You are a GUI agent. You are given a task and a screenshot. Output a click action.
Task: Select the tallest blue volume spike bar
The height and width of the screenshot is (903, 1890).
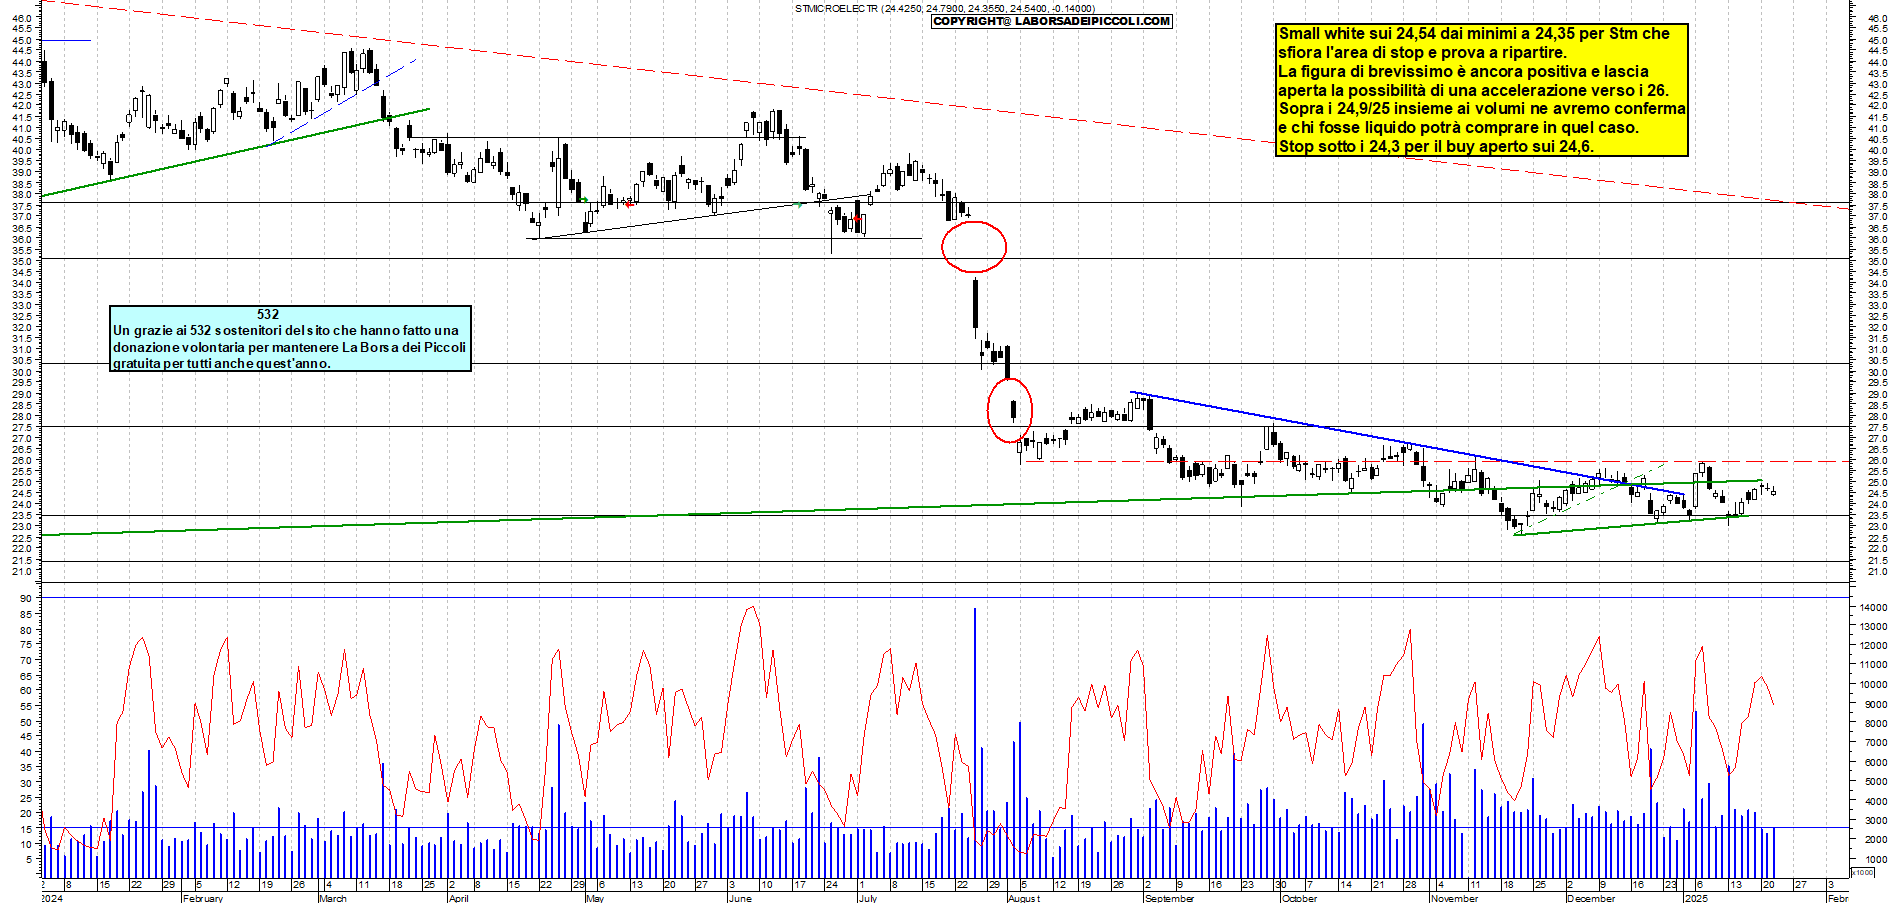tap(975, 742)
